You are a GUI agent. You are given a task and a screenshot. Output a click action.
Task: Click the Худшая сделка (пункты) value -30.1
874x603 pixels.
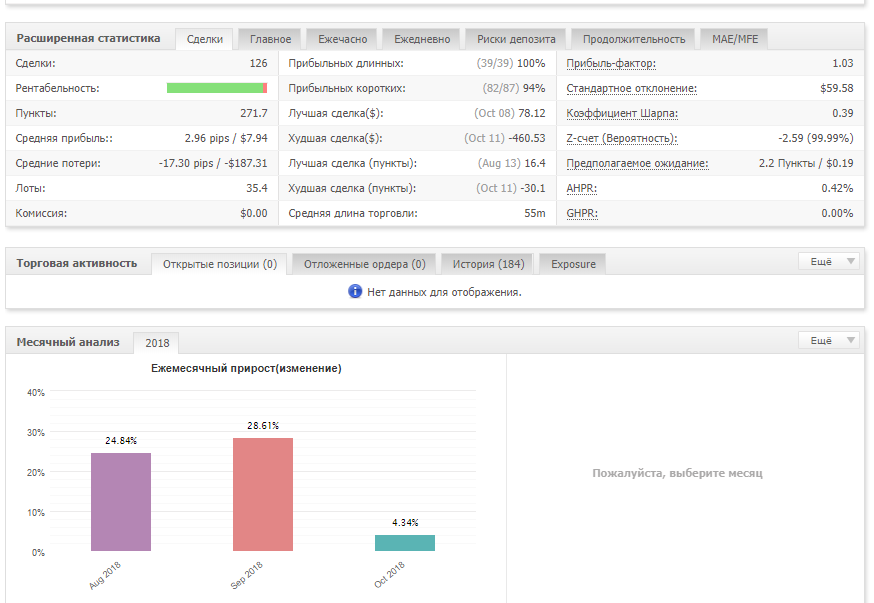[533, 188]
